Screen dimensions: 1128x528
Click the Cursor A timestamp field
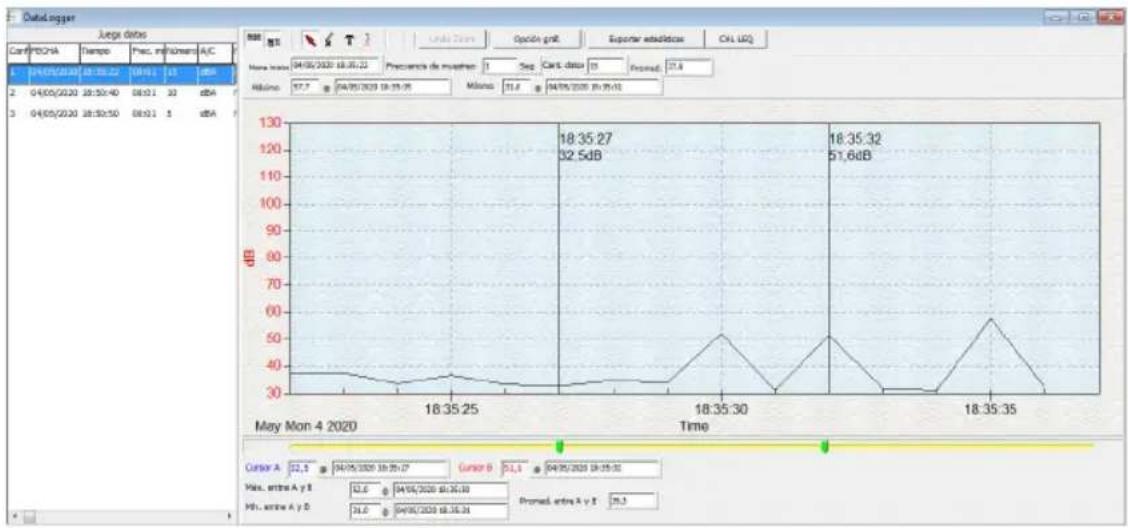pos(390,468)
